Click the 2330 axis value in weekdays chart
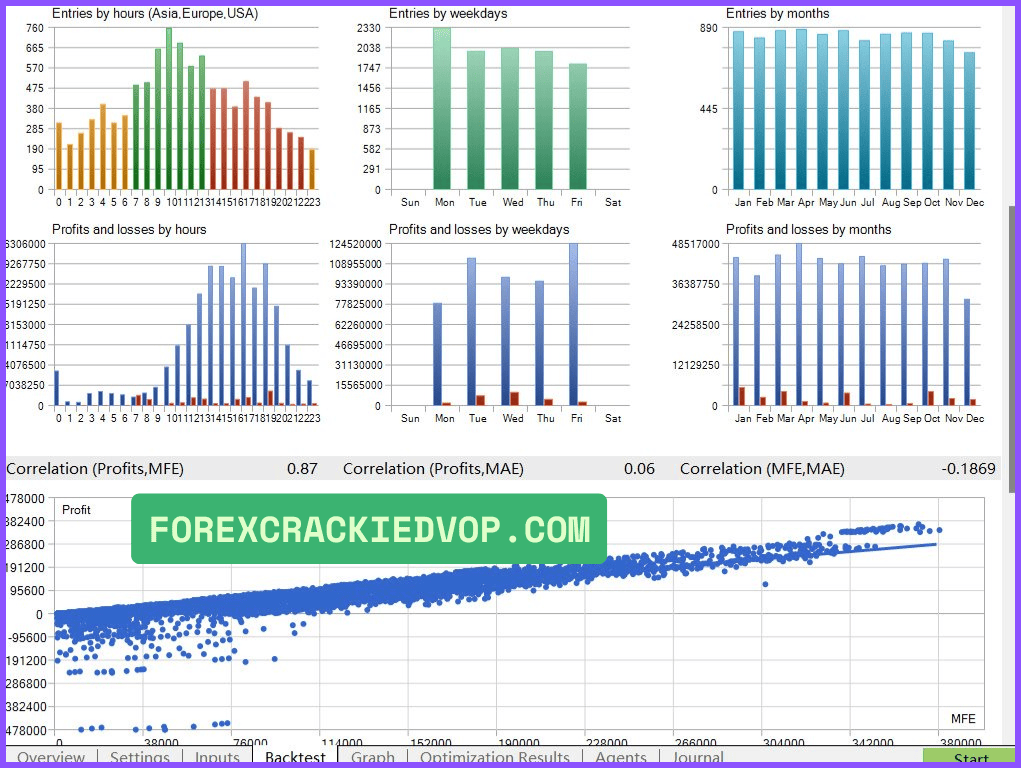The image size is (1021, 768). tap(369, 28)
